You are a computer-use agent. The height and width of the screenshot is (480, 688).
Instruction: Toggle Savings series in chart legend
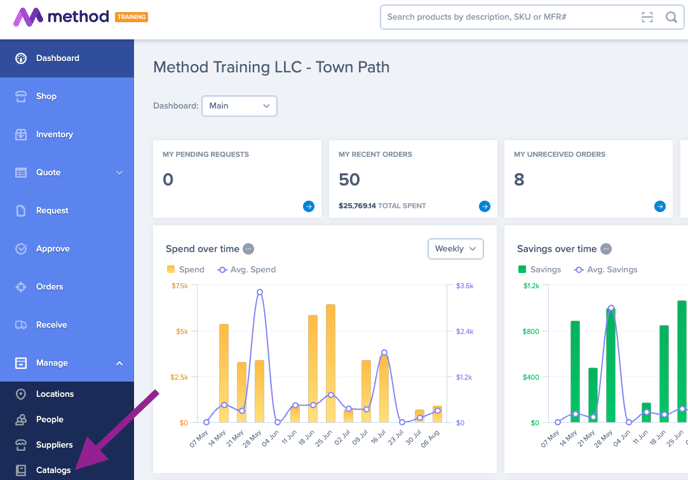point(539,269)
